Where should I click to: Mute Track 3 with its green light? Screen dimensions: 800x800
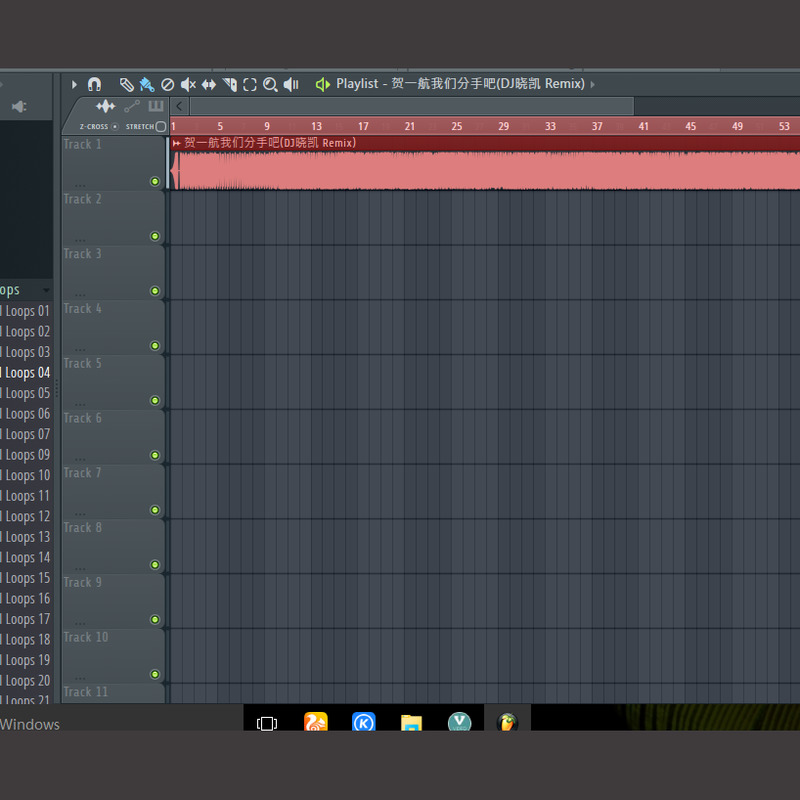(x=155, y=291)
